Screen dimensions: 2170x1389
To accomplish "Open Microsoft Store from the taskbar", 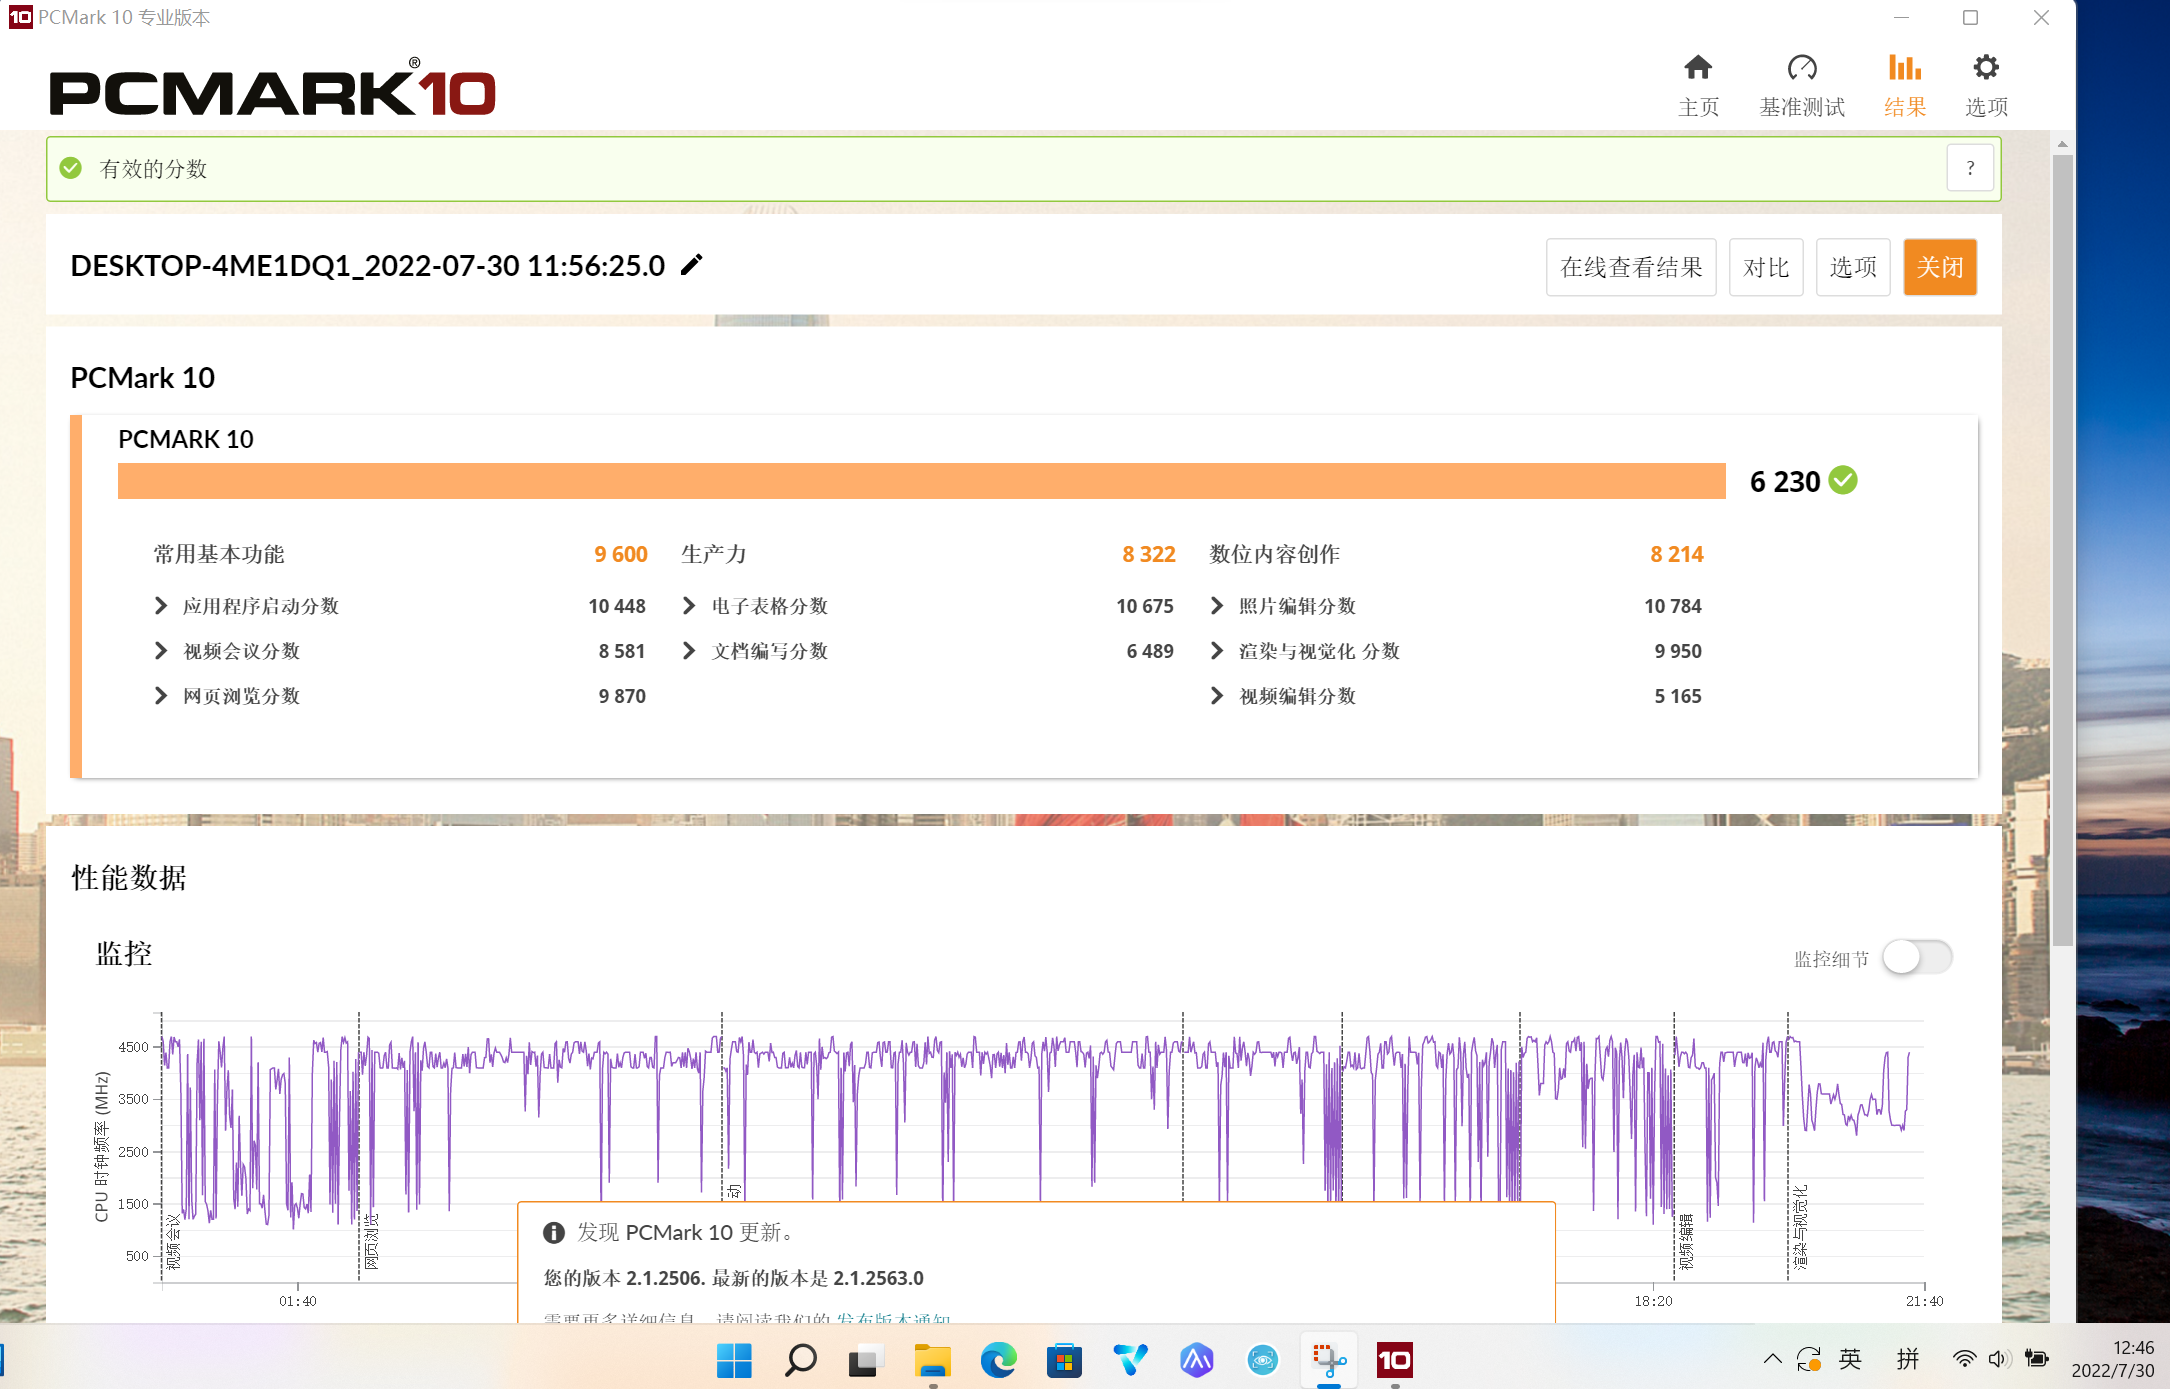I will (x=1064, y=1360).
